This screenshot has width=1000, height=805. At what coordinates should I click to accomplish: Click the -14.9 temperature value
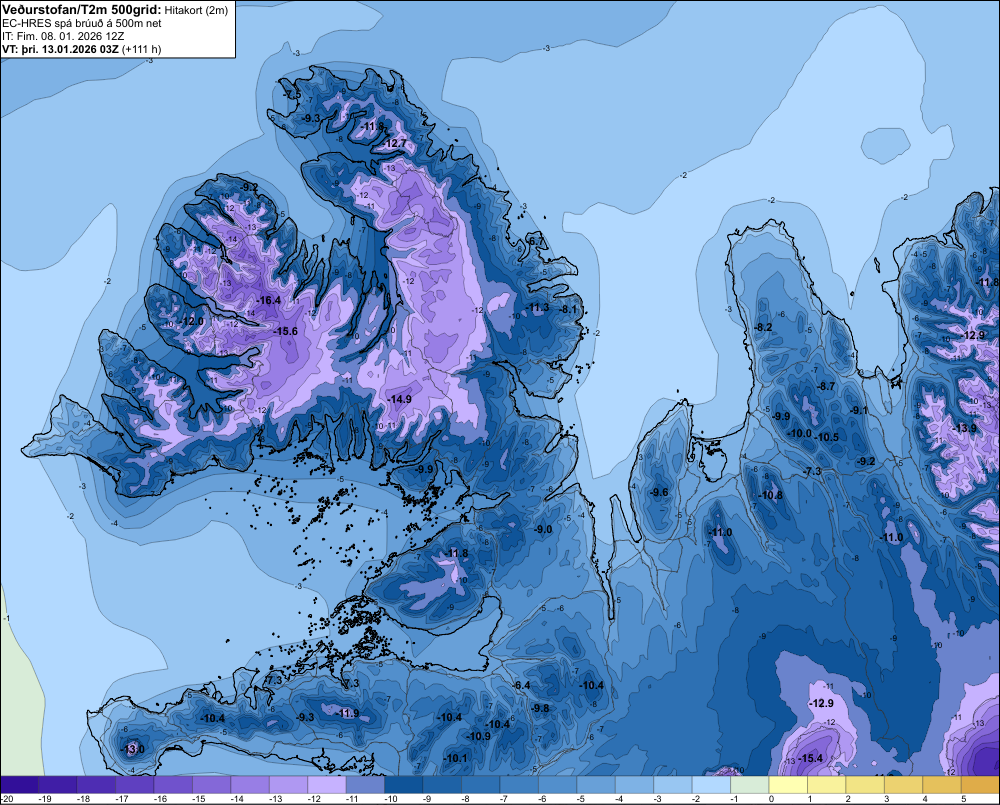click(x=399, y=399)
